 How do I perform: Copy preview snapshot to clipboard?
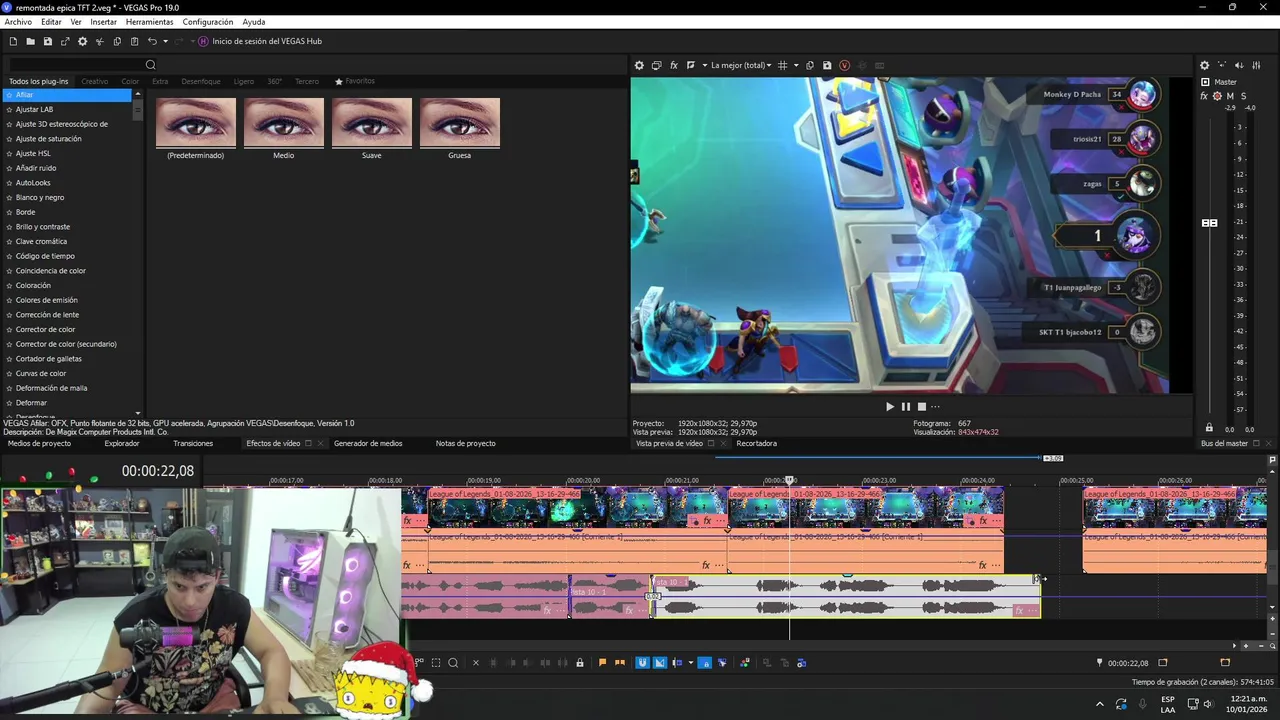(x=810, y=65)
